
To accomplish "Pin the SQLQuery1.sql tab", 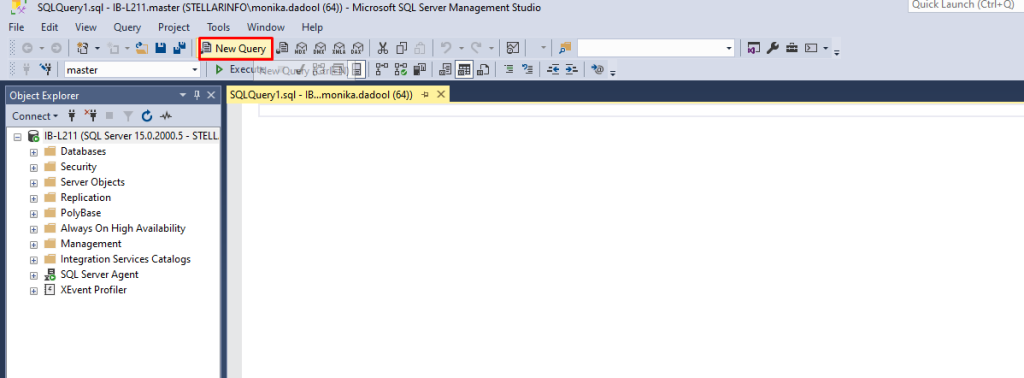I will (425, 95).
